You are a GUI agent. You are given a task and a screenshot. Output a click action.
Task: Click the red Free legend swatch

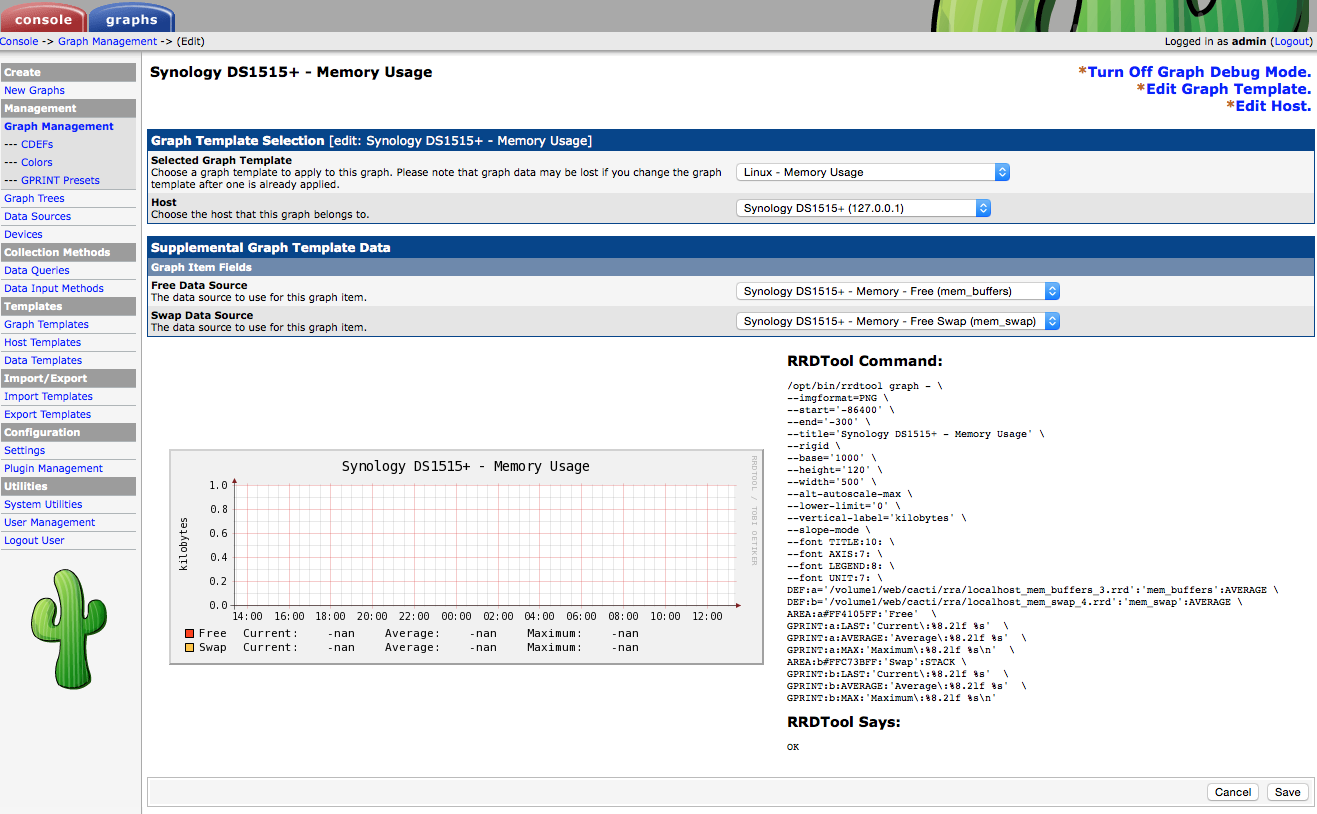[x=189, y=633]
